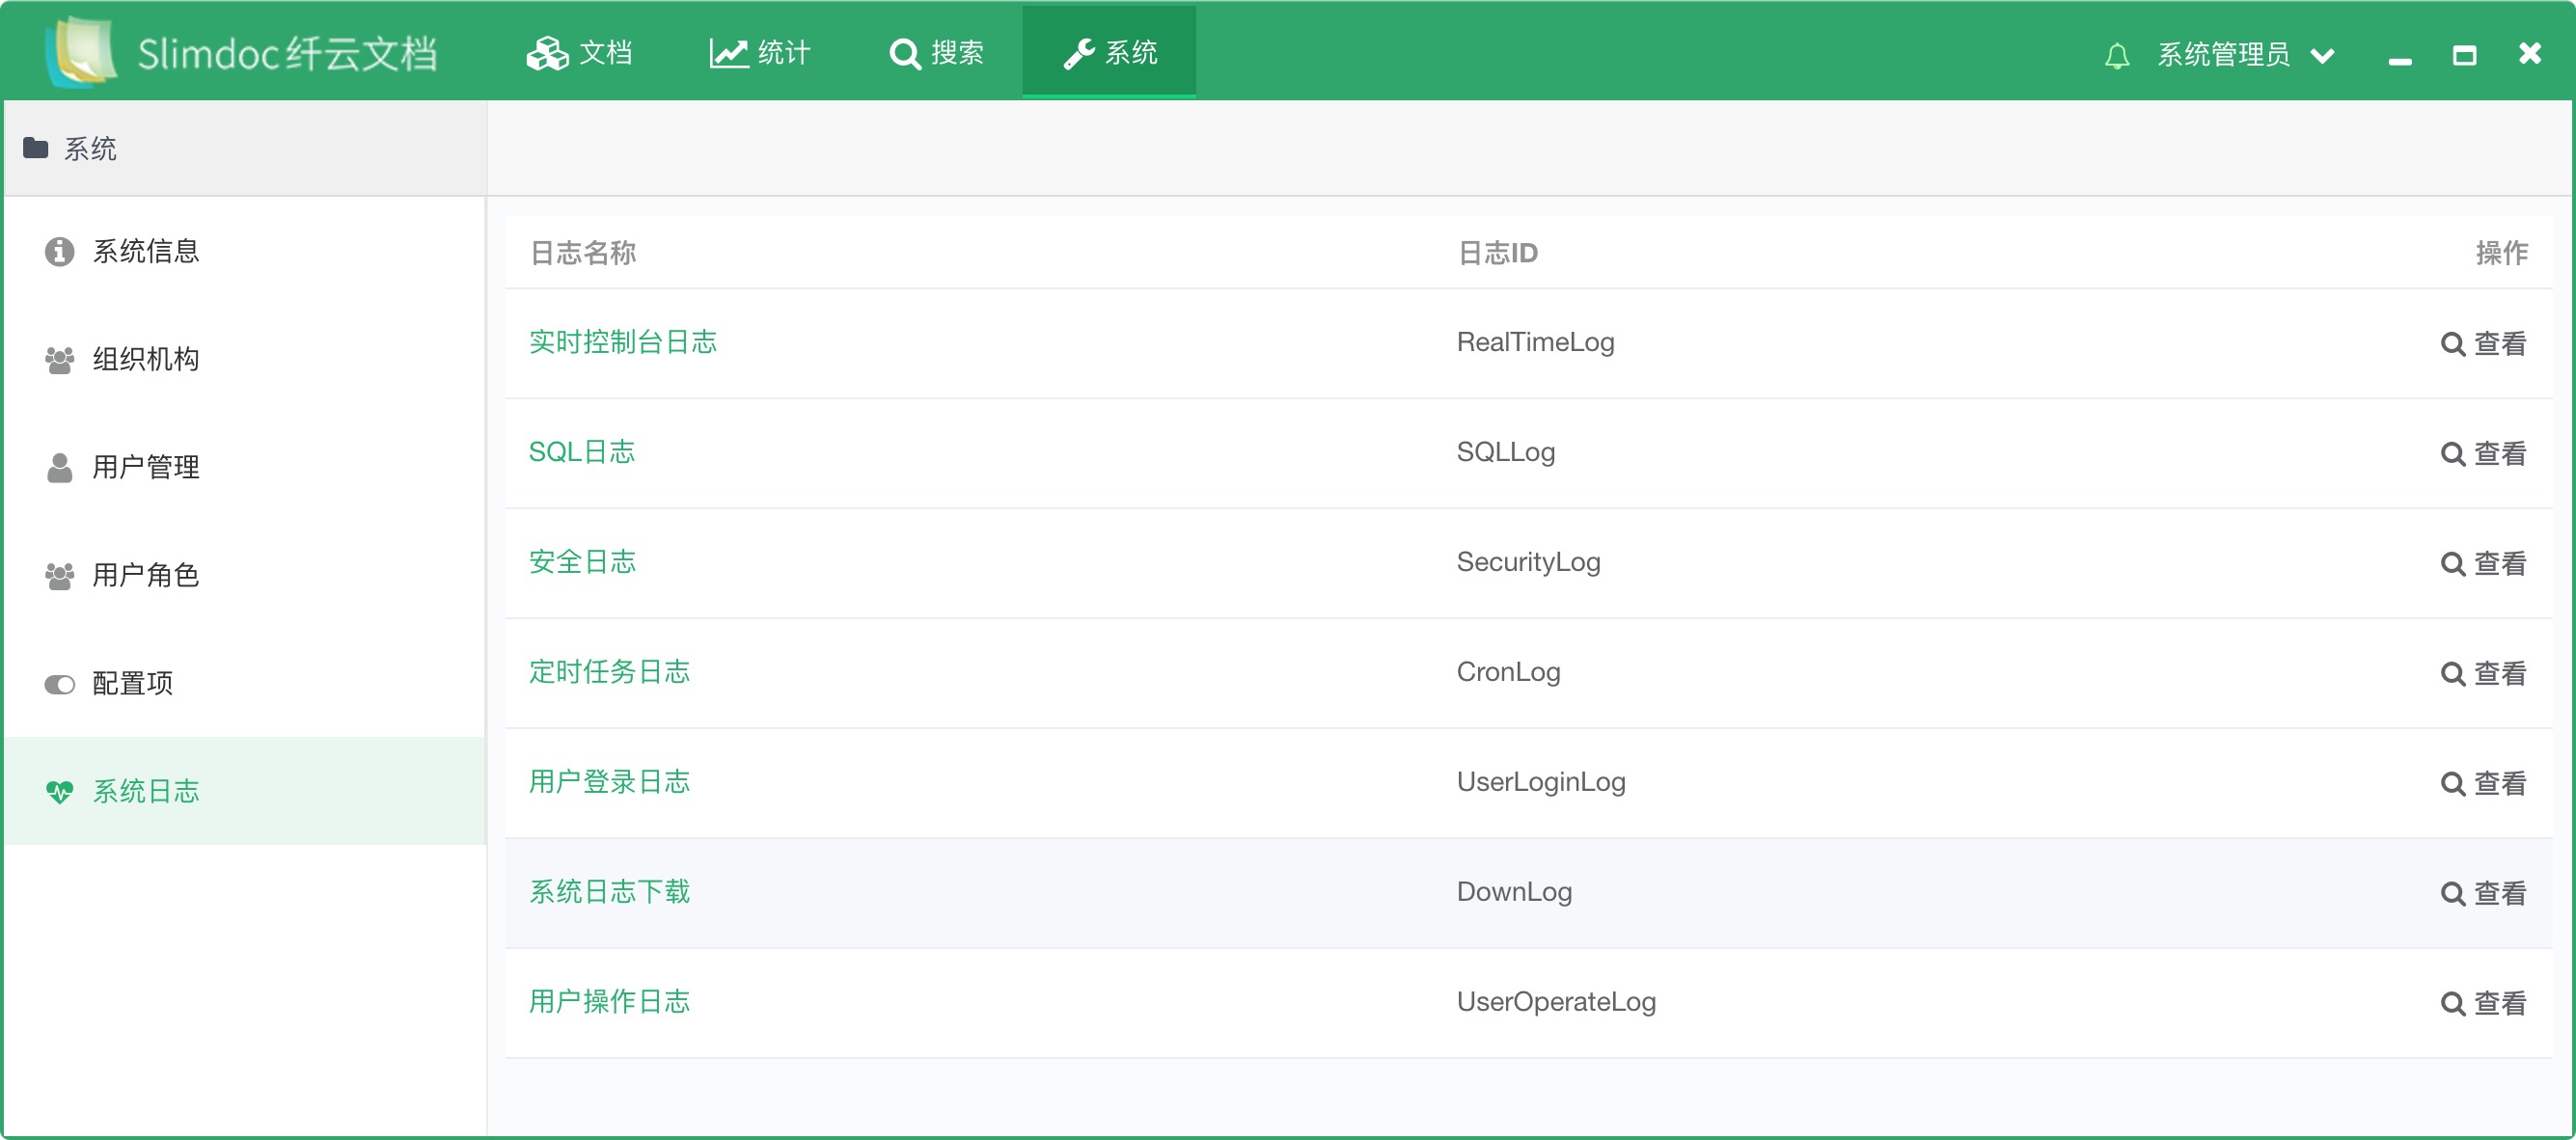Click the cubes icon on 文档 tab
Image resolution: width=2576 pixels, height=1140 pixels.
coord(547,53)
